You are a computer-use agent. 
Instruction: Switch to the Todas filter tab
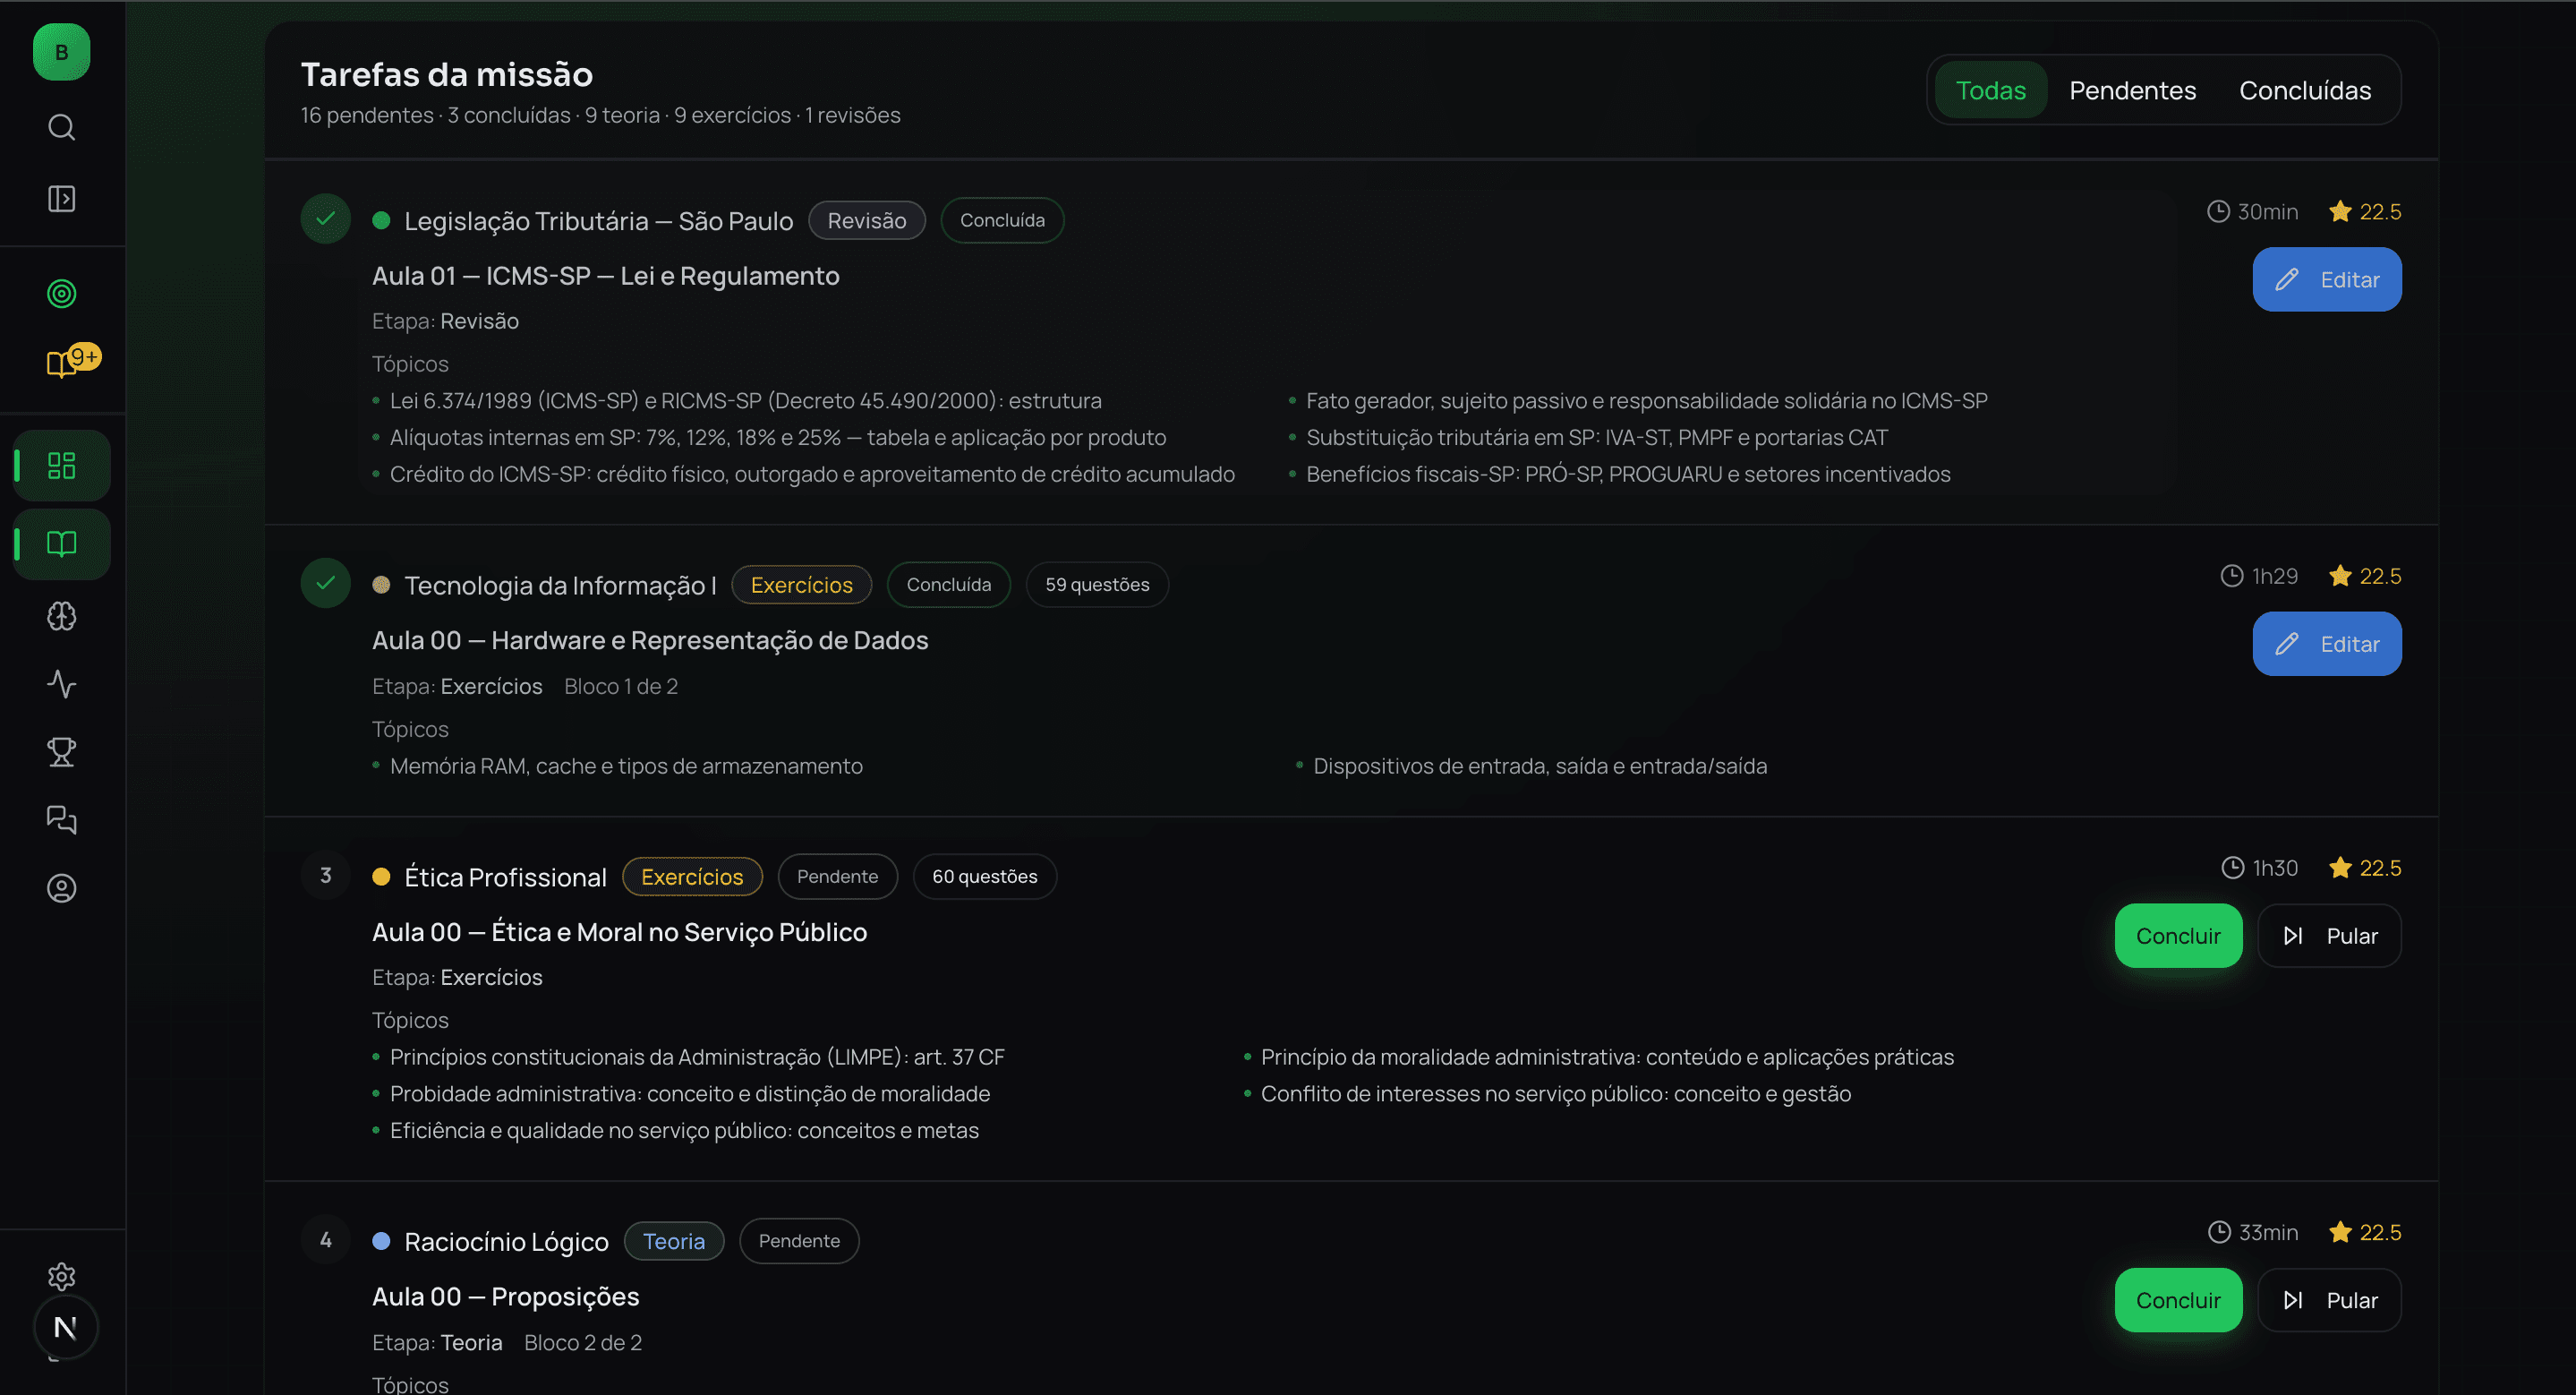pos(1990,90)
